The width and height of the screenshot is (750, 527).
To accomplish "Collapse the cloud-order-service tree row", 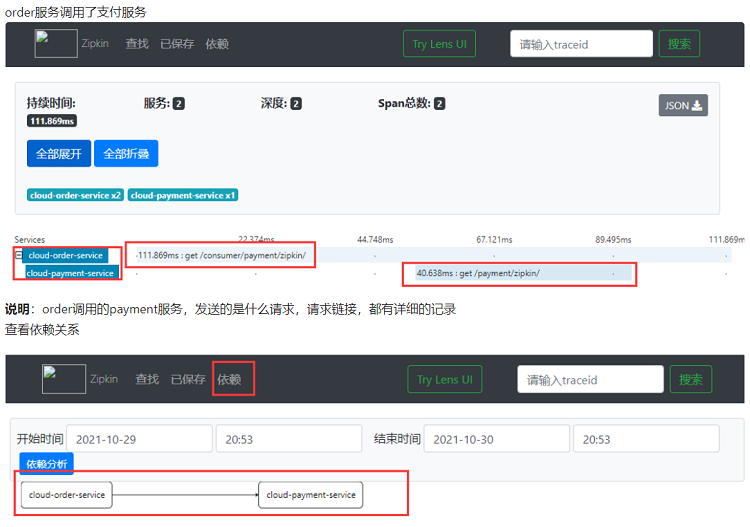I will pyautogui.click(x=18, y=255).
